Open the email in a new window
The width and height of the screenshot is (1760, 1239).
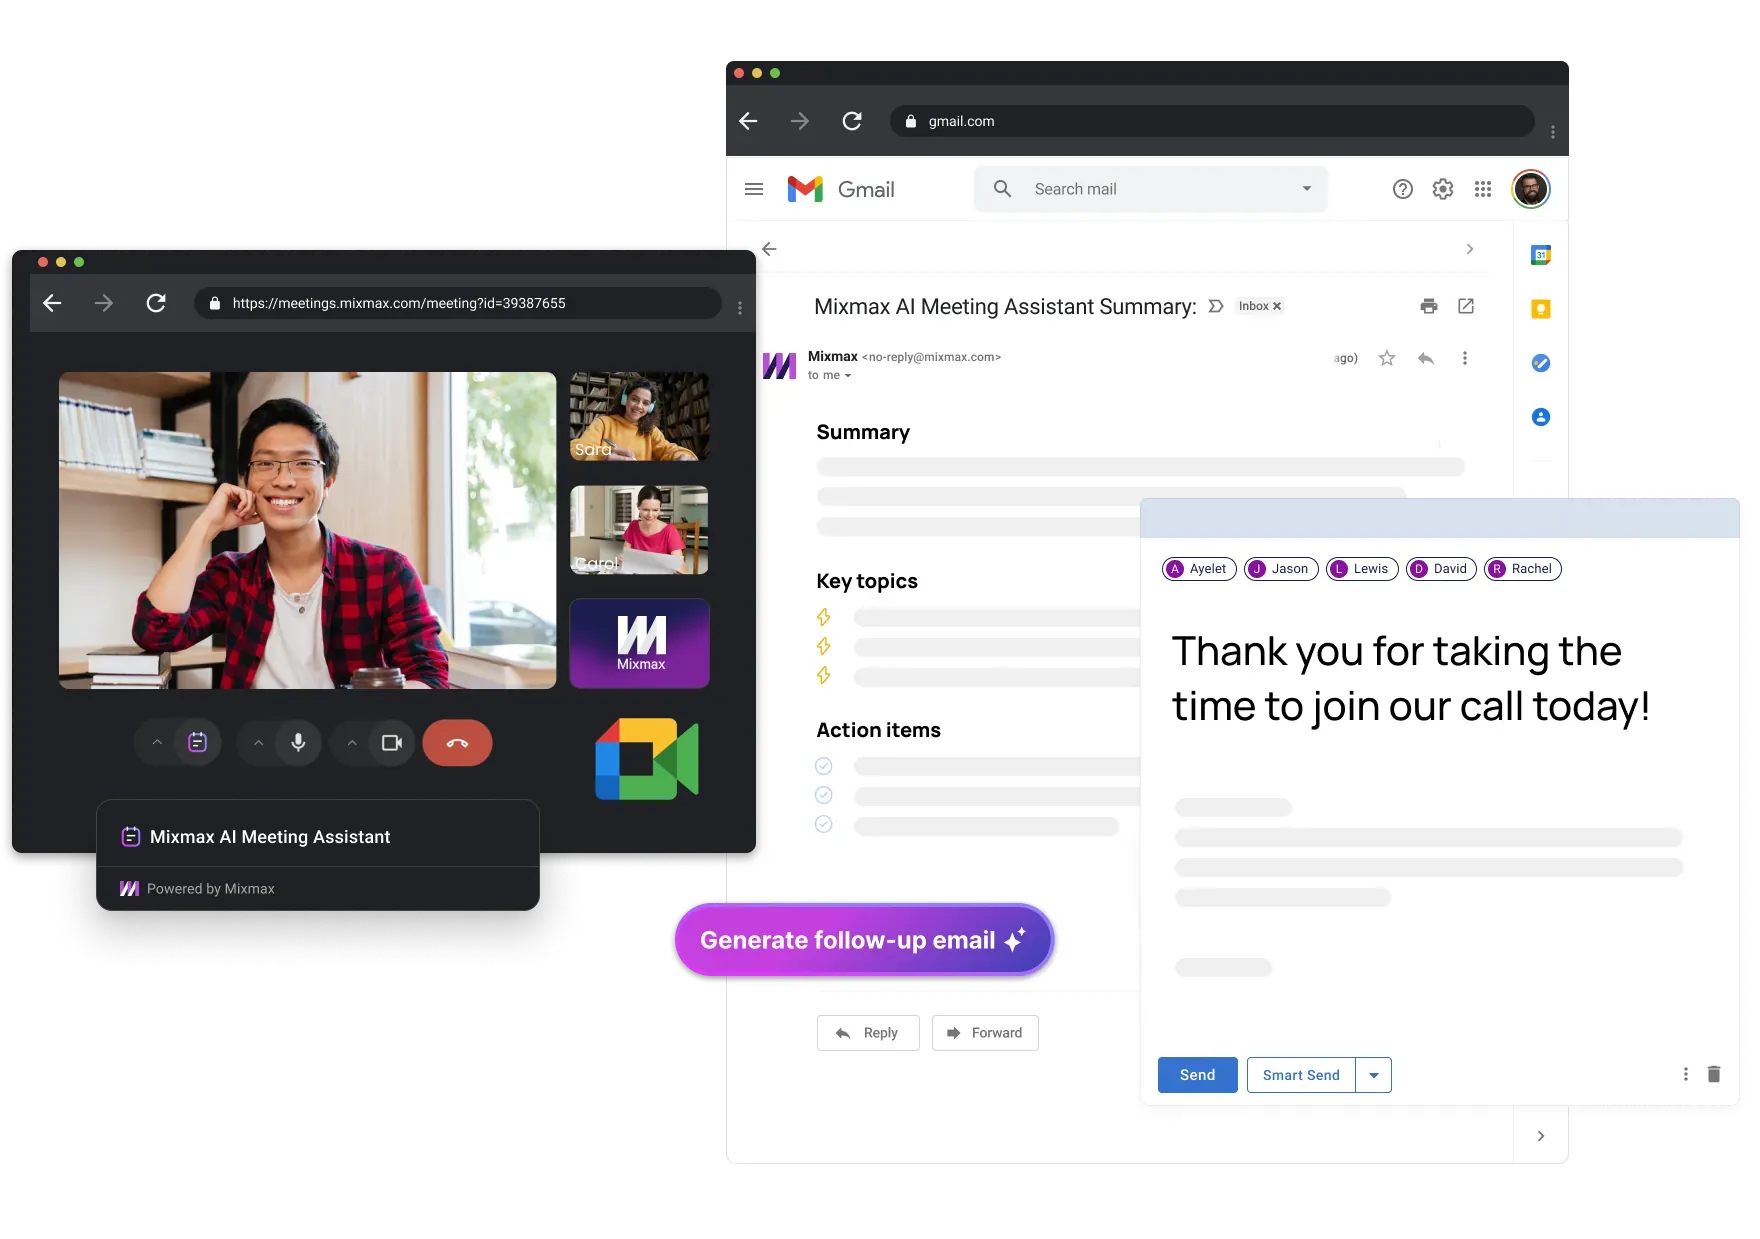pyautogui.click(x=1466, y=306)
